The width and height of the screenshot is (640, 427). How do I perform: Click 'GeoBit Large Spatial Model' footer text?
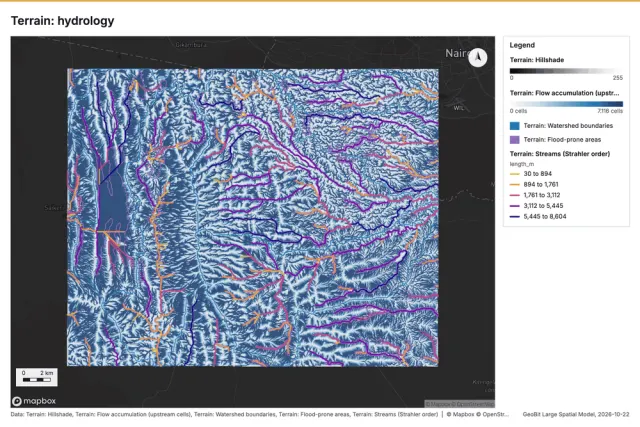[576, 414]
